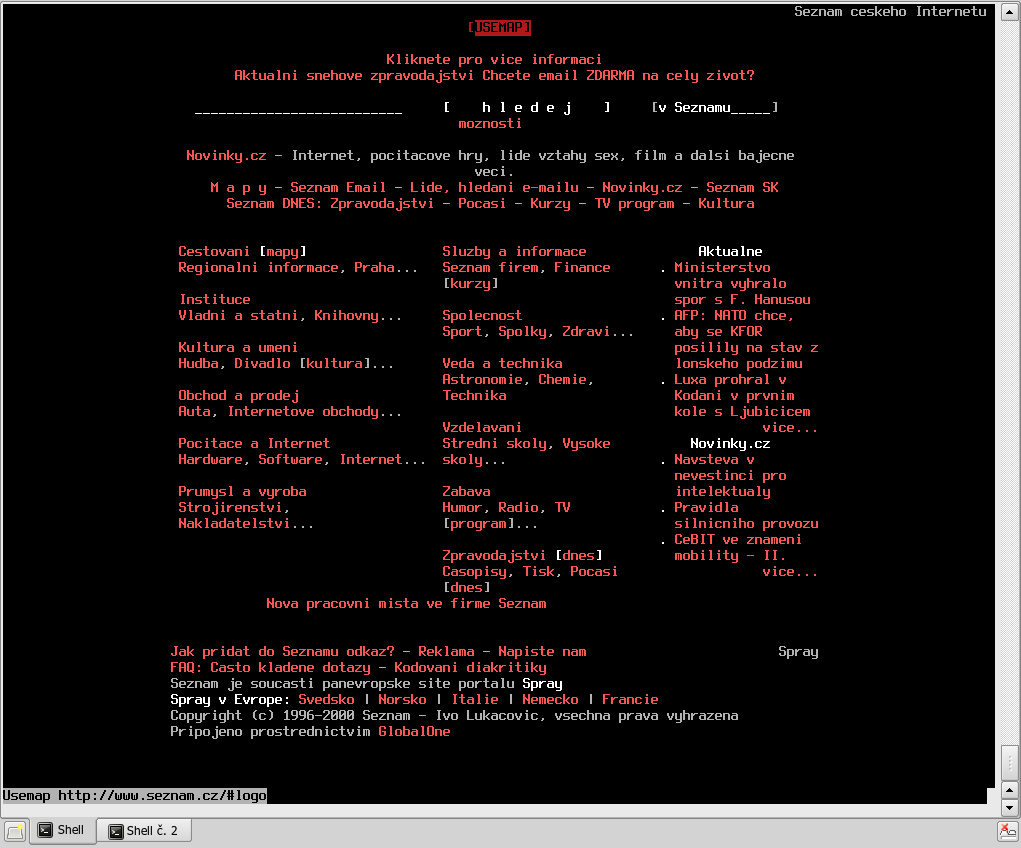1021x848 pixels.
Task: Open the Ministerstvo vnitra news headline
Action: [742, 284]
